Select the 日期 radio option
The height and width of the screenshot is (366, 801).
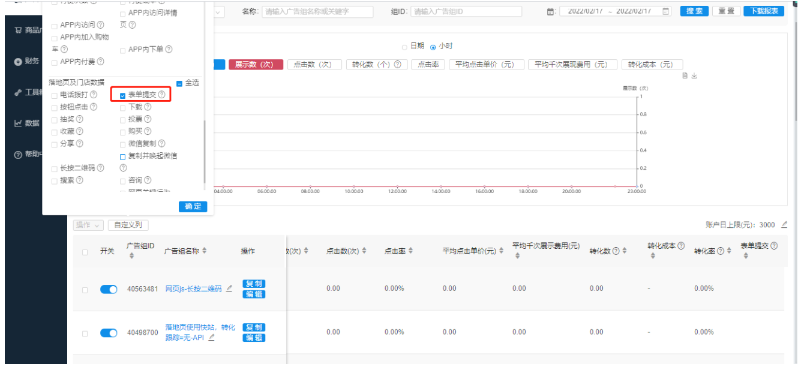(x=405, y=47)
